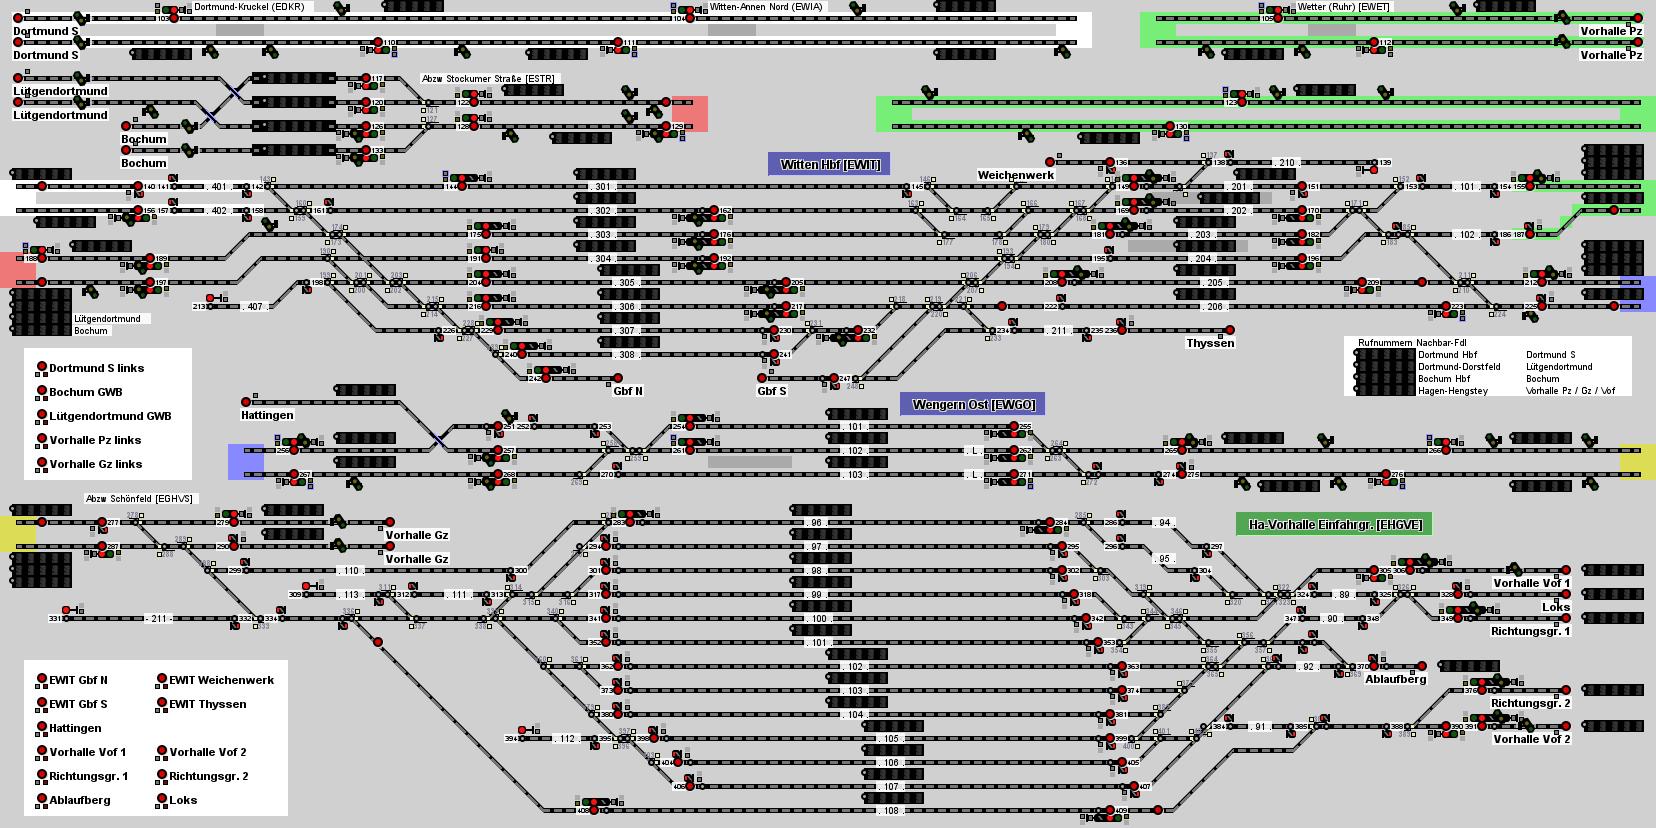Click the yellow zone at Abzw Schönfeld
Viewport: 1656px width, 828px height.
[x=18, y=533]
